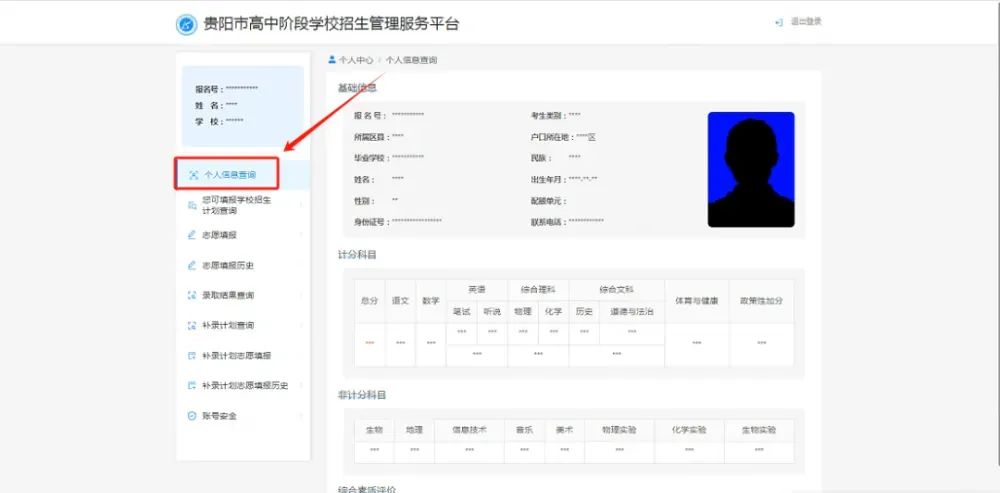Click the user info card with 报名号
The width and height of the screenshot is (1000, 493).
243,106
